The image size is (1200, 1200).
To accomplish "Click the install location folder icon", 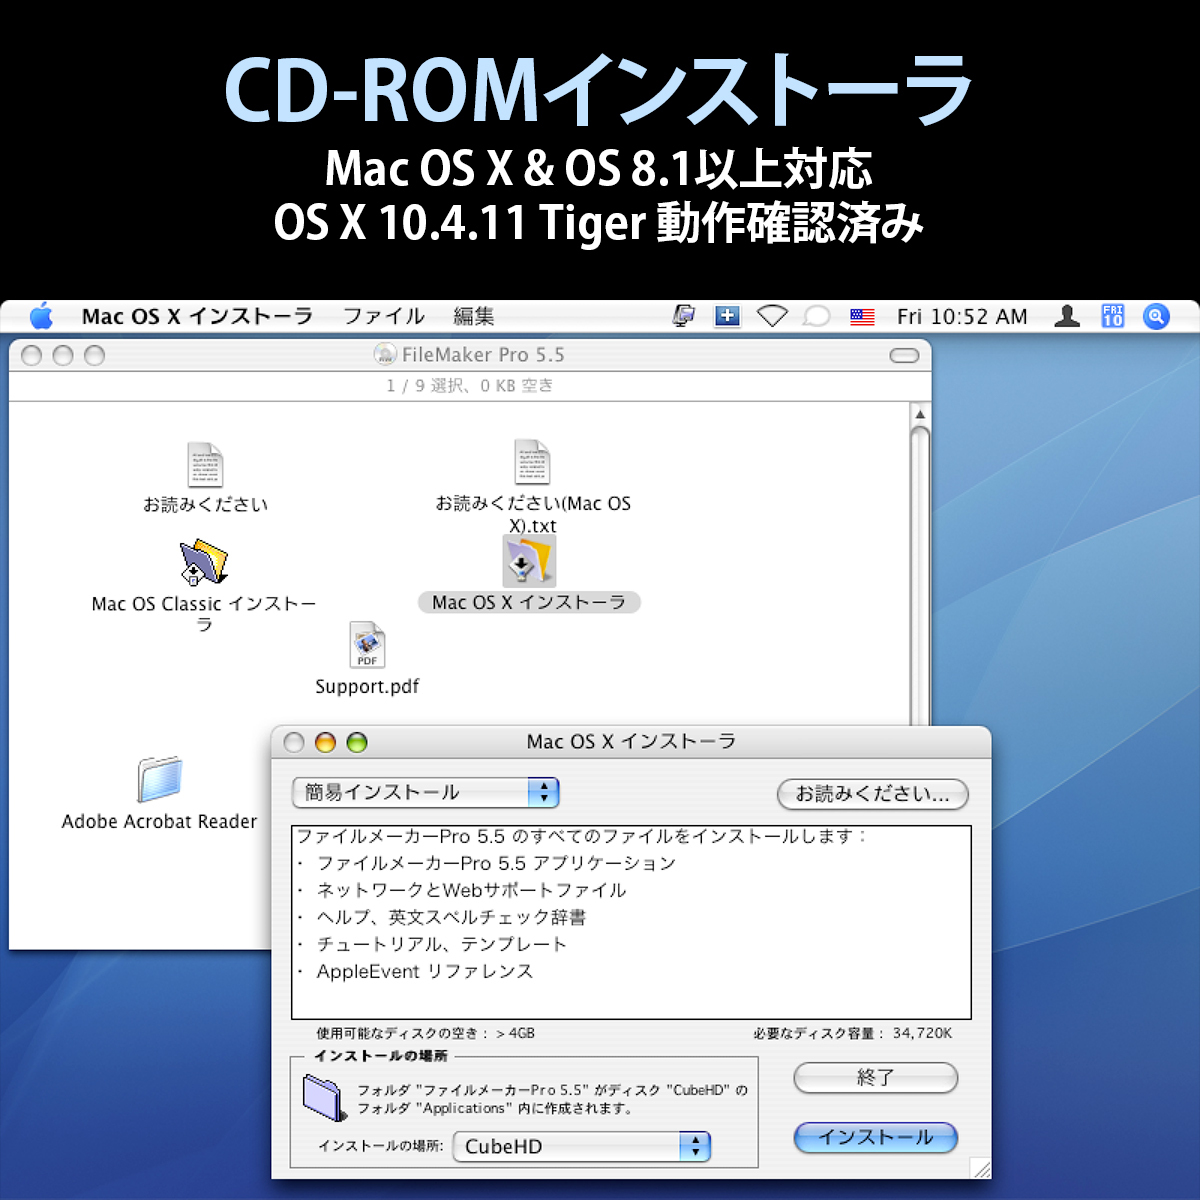I will [x=324, y=1097].
